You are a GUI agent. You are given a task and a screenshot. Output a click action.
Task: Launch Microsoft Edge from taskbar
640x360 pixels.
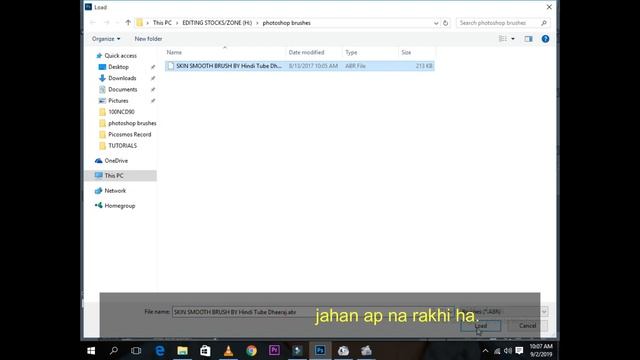click(x=160, y=351)
